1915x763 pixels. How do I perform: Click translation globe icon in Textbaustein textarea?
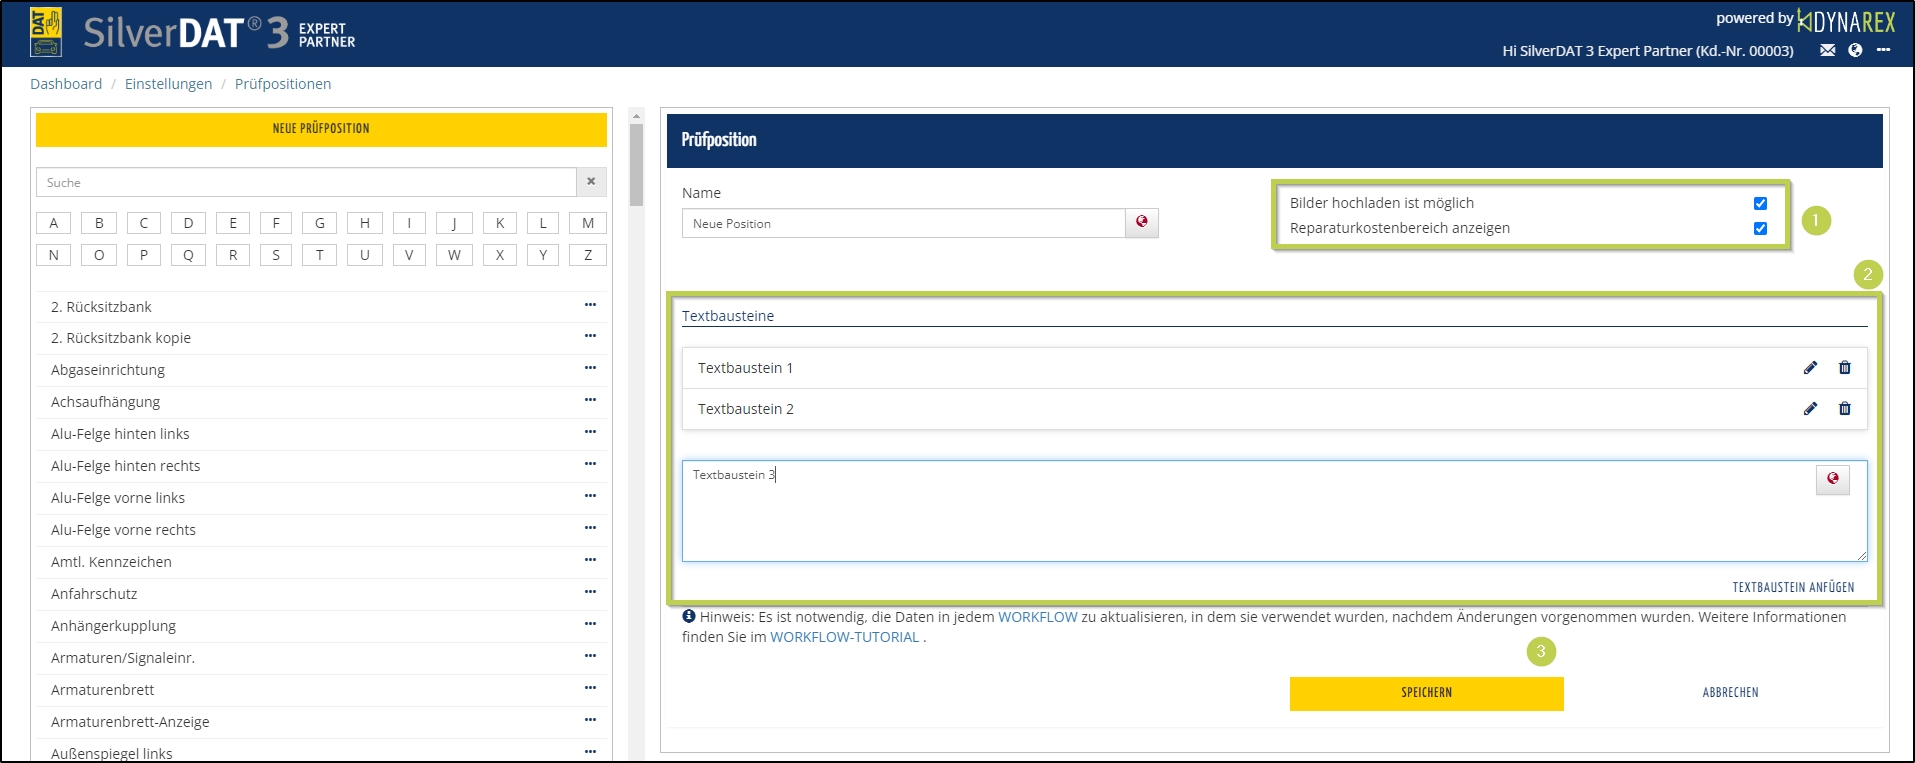[1832, 479]
